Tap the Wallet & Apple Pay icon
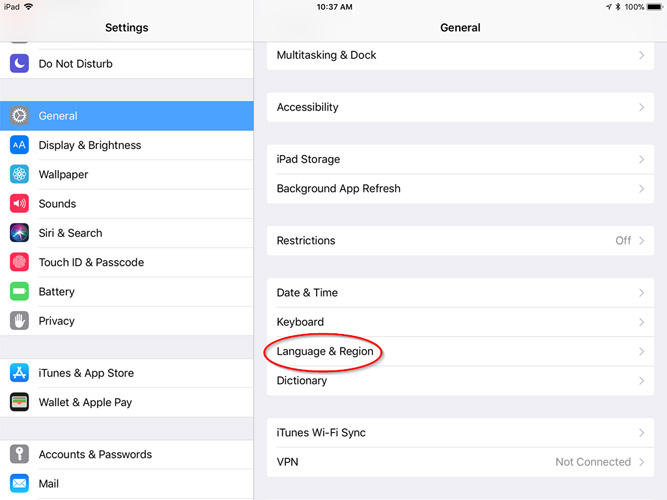 [x=19, y=402]
